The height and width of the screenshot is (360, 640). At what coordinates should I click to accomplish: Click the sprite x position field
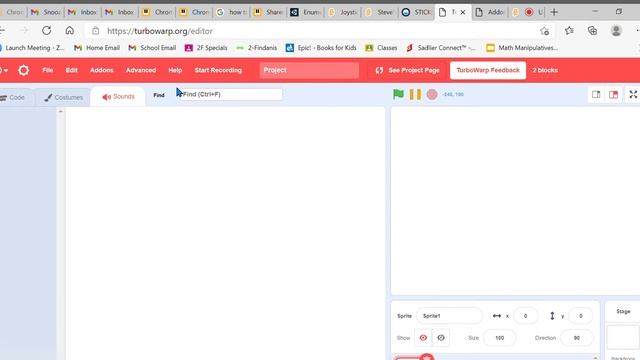click(x=525, y=316)
